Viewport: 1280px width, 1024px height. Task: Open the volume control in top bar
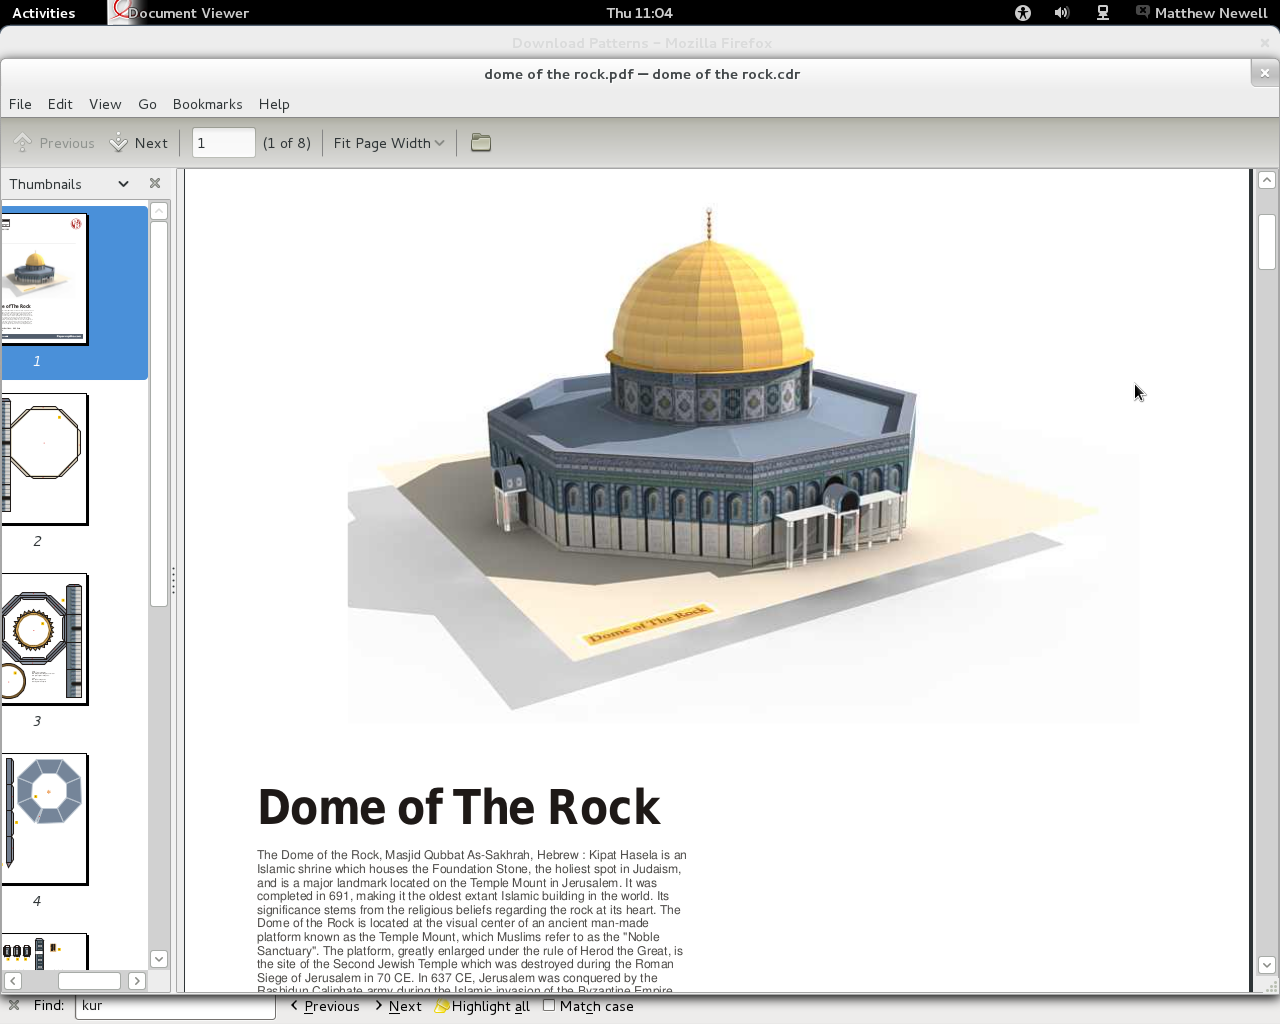[x=1062, y=13]
